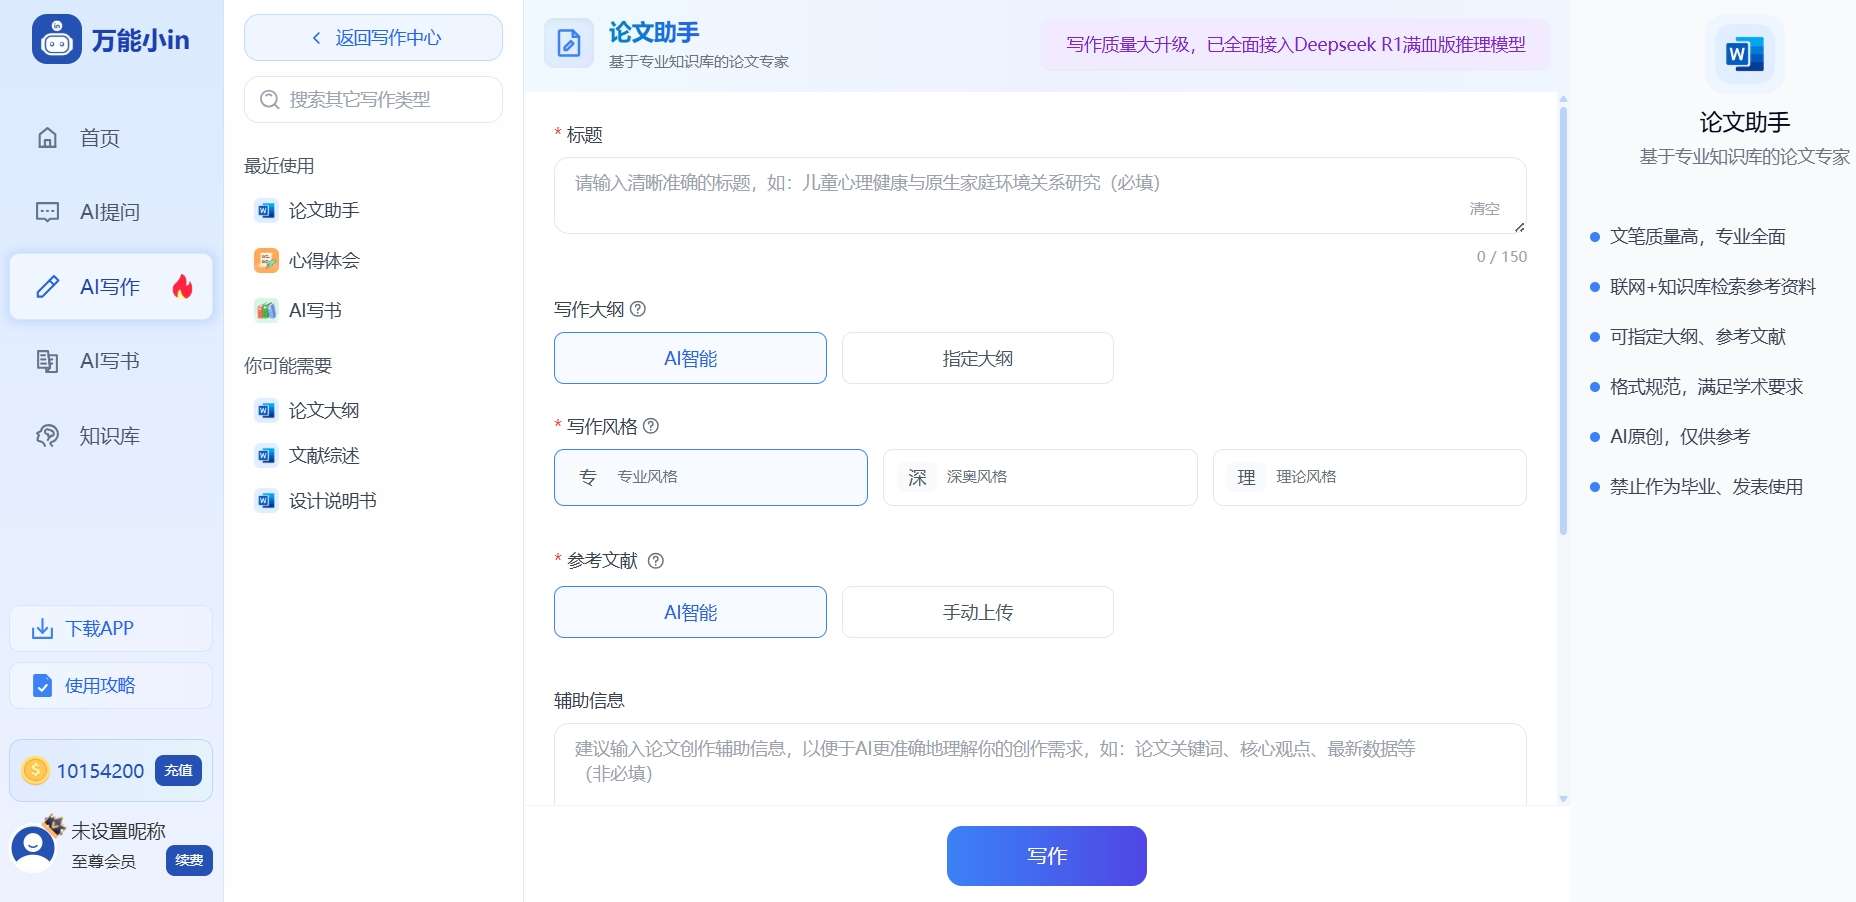Click the 充值 recharge button
The width and height of the screenshot is (1856, 902).
179,770
